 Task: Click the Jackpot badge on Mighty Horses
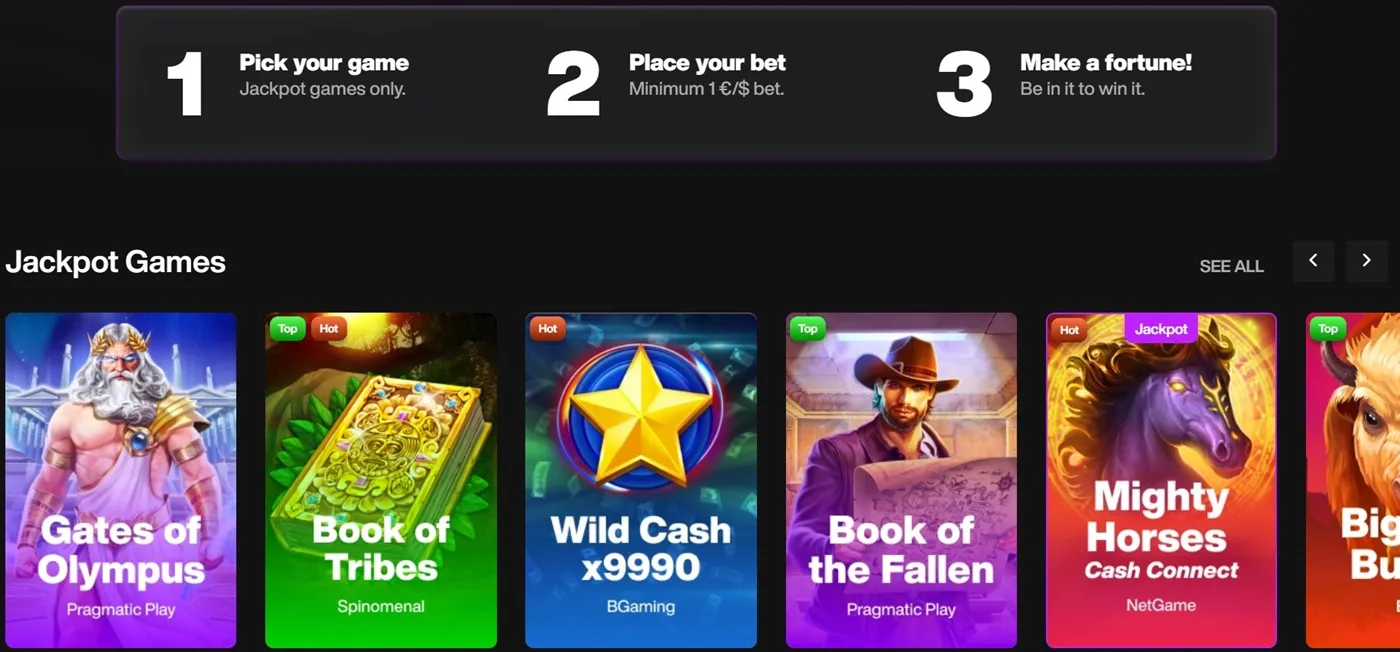point(1161,328)
